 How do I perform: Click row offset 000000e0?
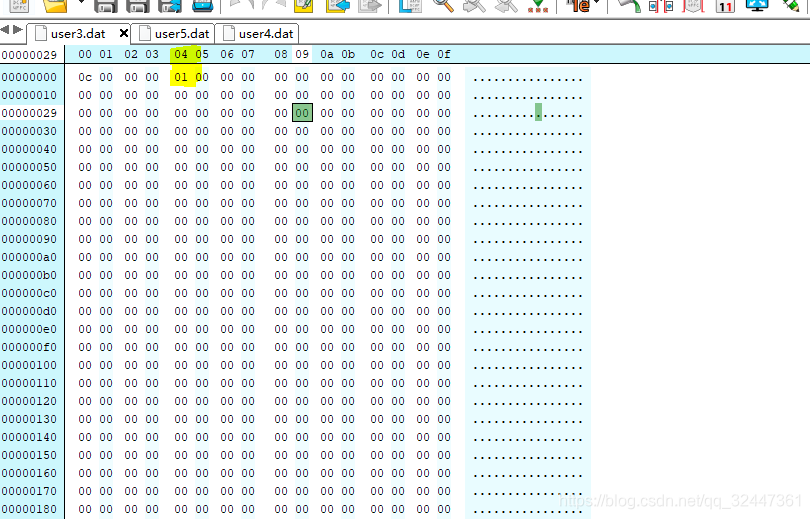pos(29,329)
